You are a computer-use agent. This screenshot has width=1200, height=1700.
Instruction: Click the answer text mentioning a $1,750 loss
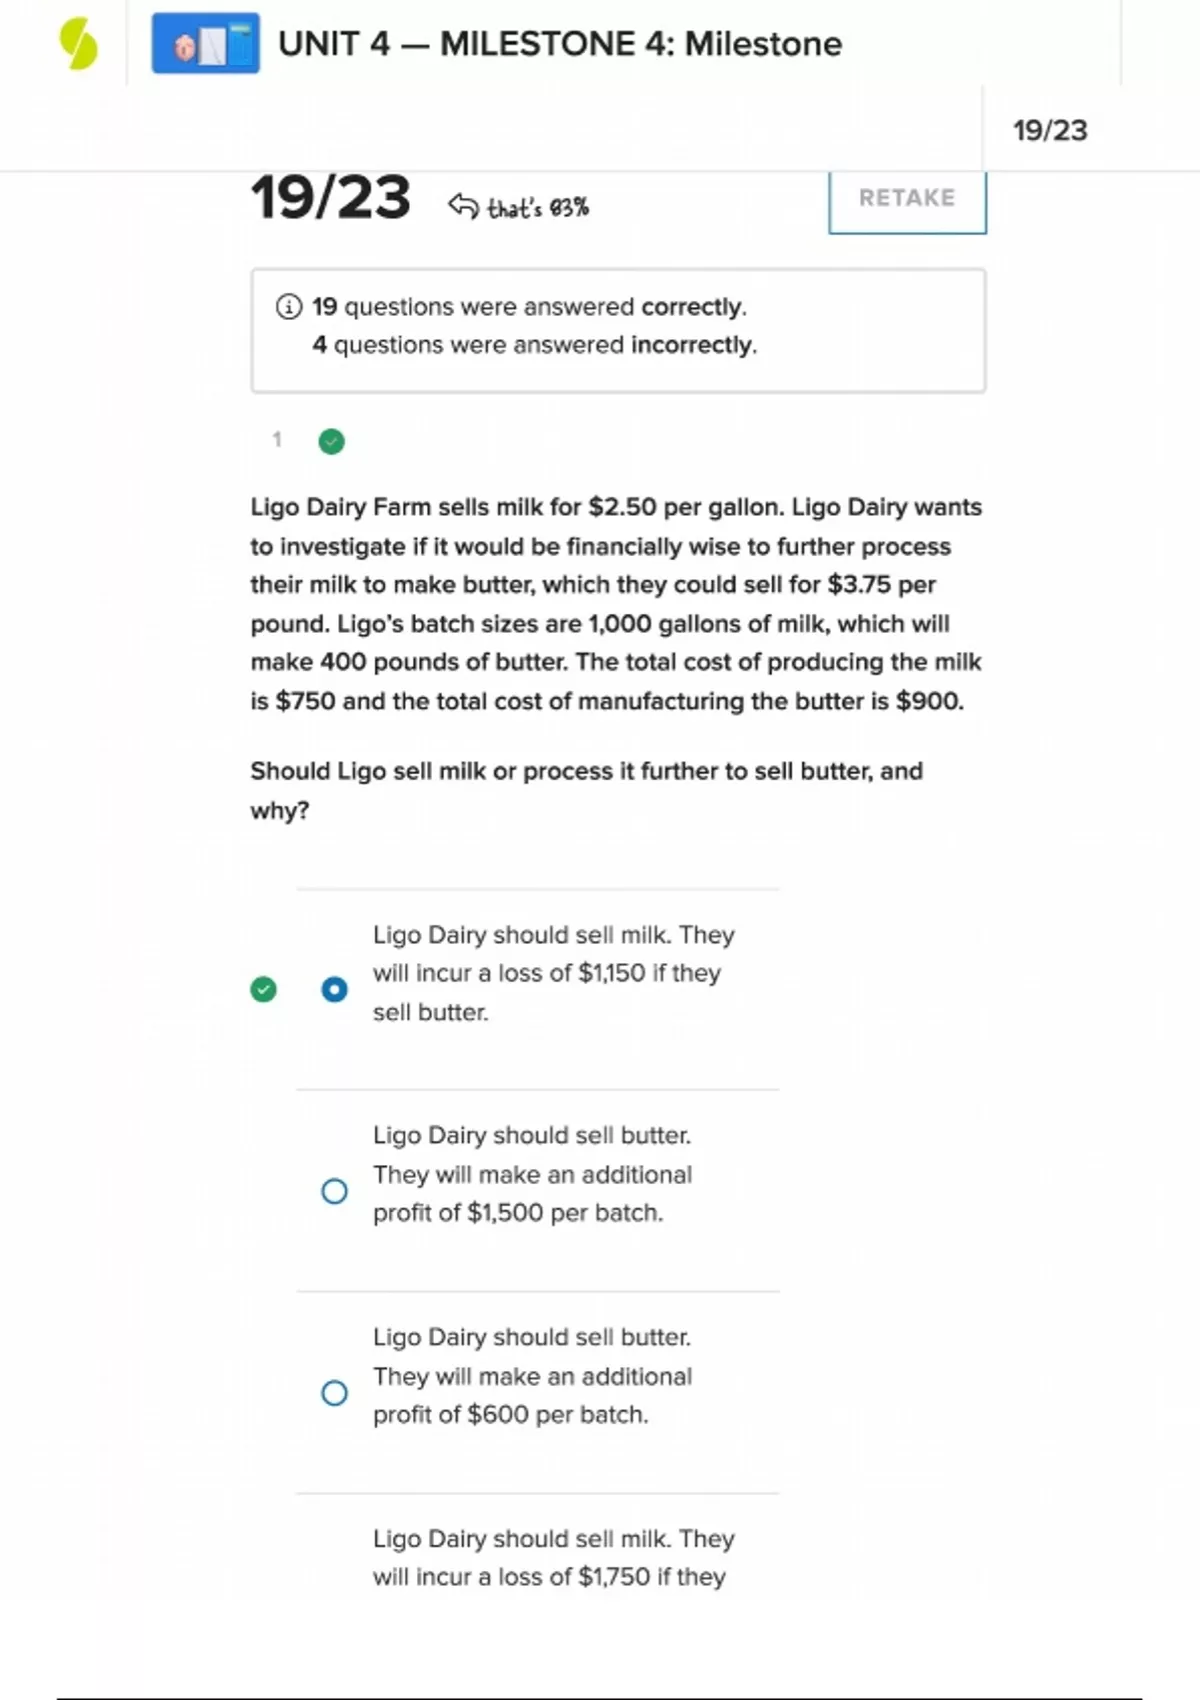(x=553, y=1557)
